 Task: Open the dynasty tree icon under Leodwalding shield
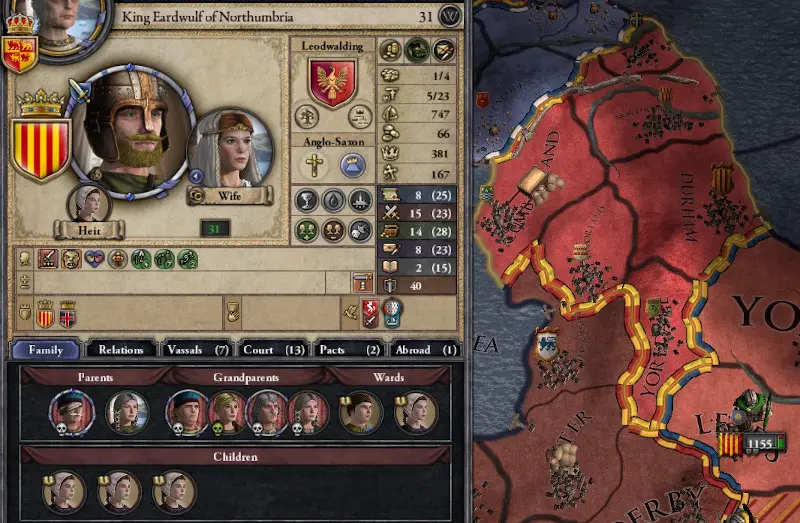point(307,116)
